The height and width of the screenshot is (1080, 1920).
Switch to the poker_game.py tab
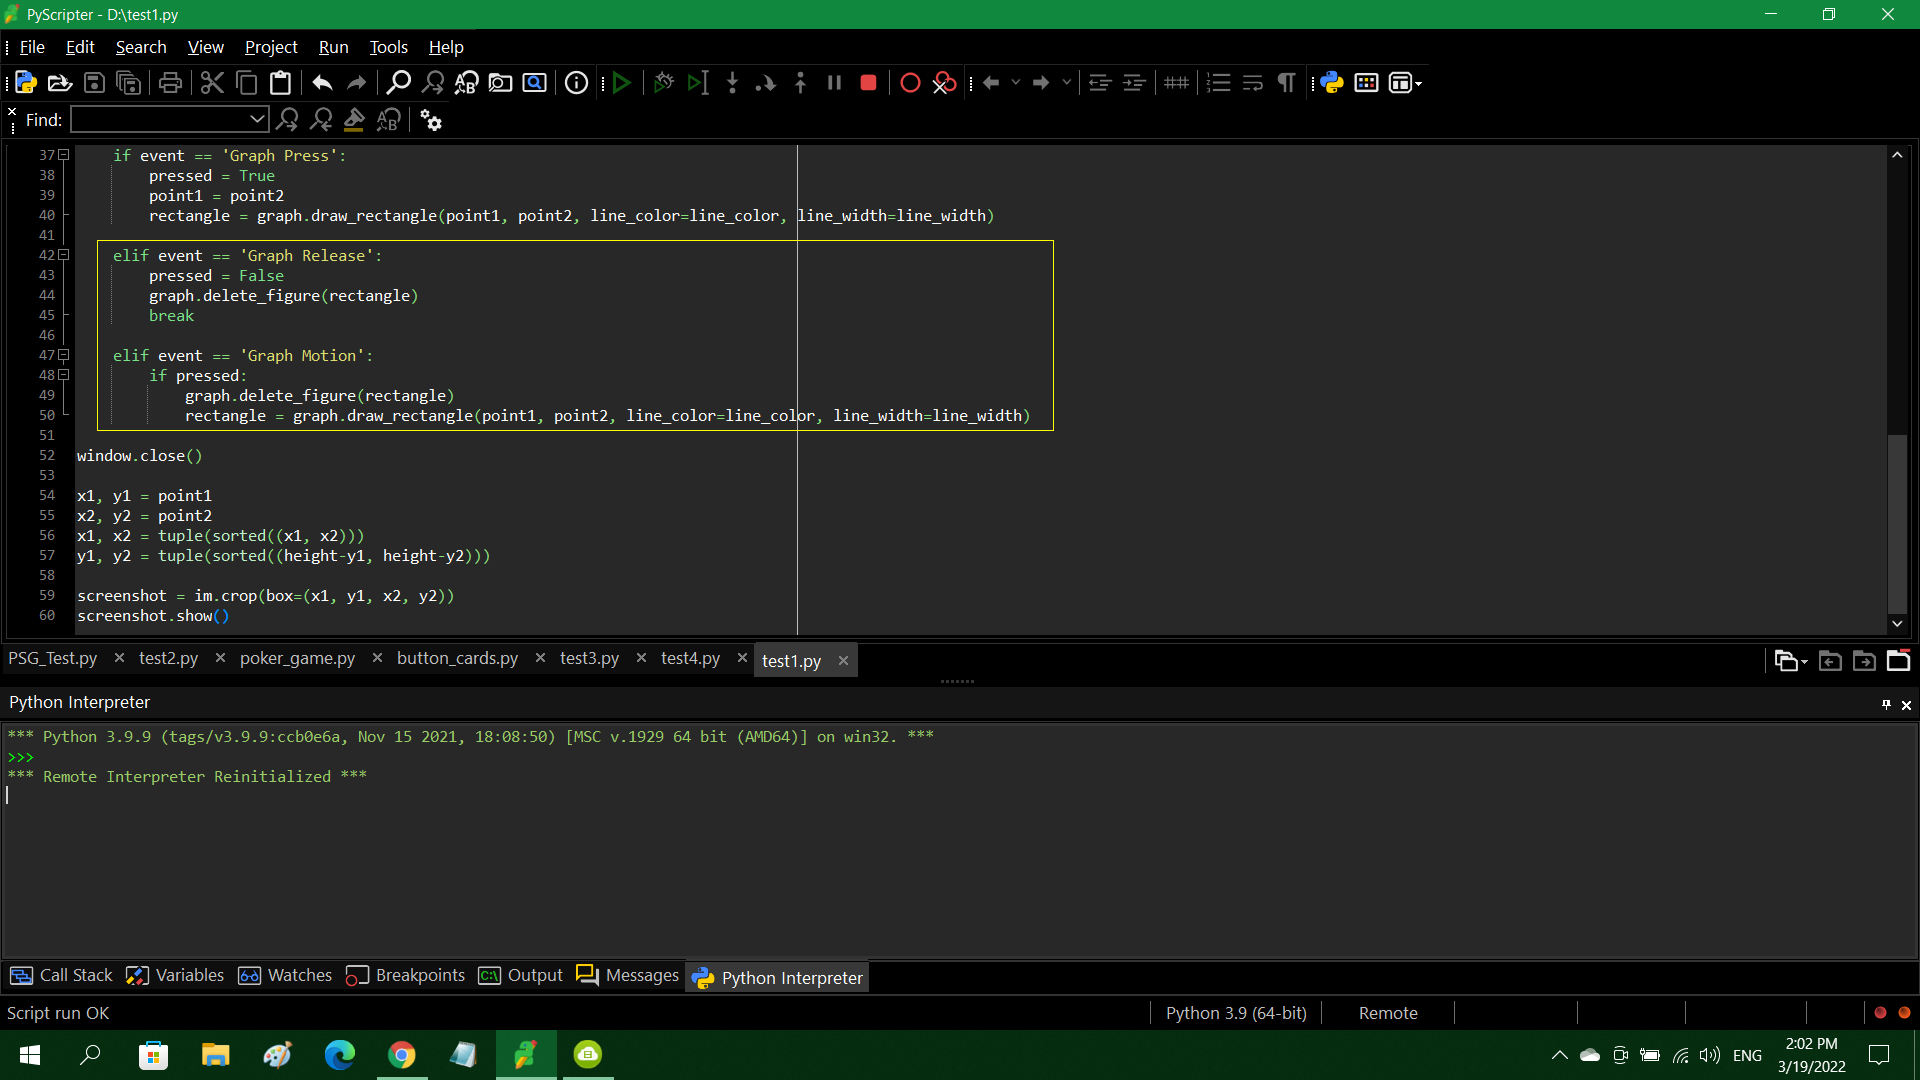[x=297, y=658]
